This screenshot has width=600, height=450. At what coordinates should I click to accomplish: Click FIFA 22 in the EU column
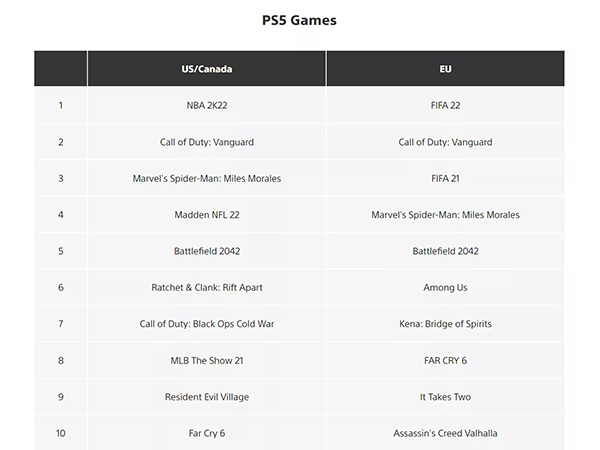(x=445, y=105)
